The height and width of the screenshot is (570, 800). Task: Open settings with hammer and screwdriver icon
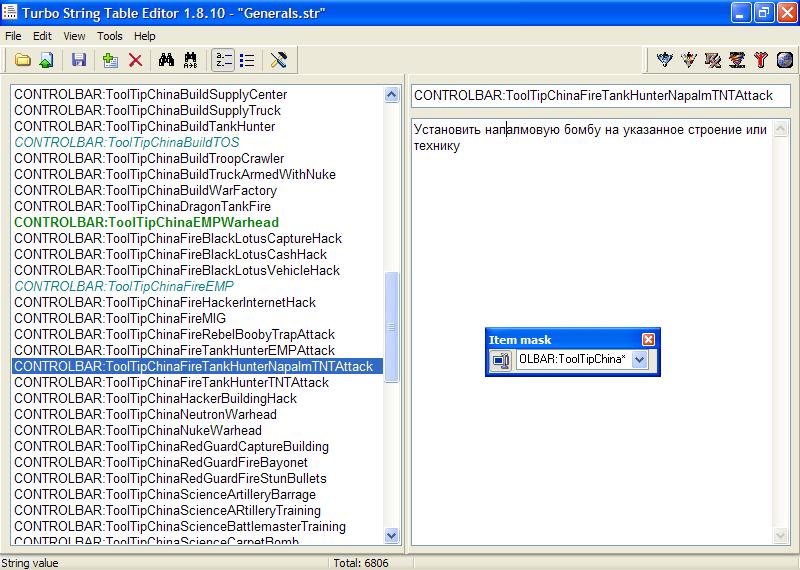tap(279, 60)
